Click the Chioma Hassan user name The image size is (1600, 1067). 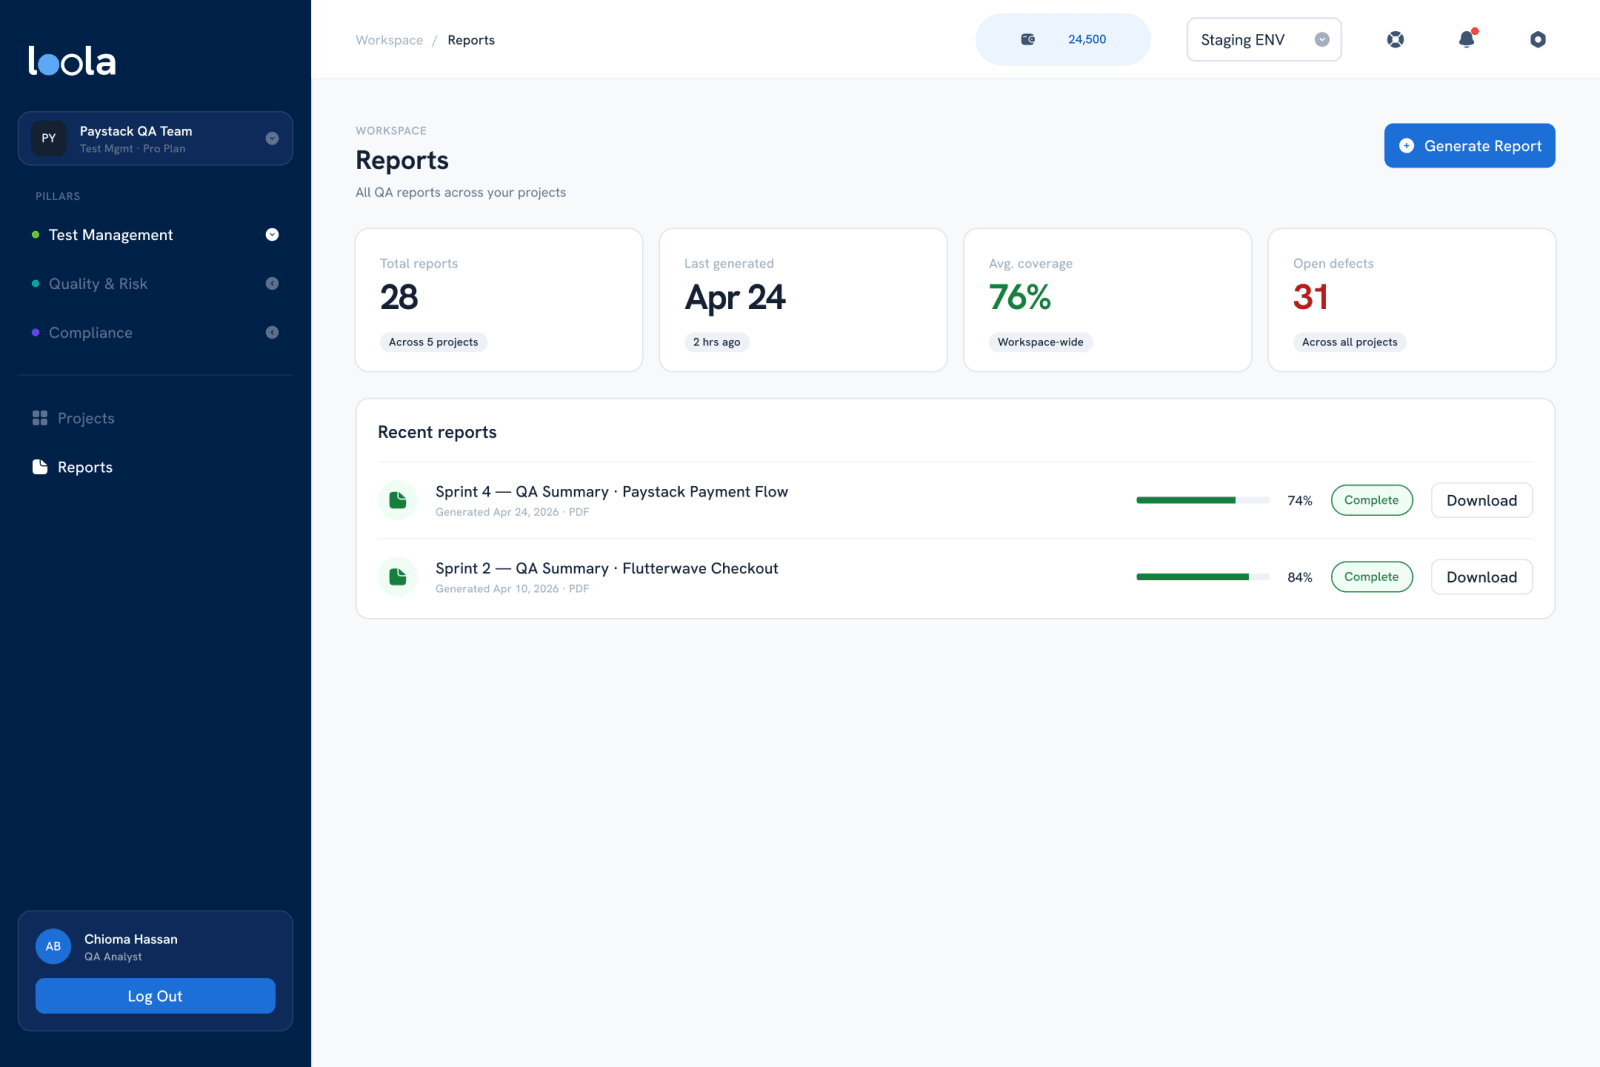point(131,939)
